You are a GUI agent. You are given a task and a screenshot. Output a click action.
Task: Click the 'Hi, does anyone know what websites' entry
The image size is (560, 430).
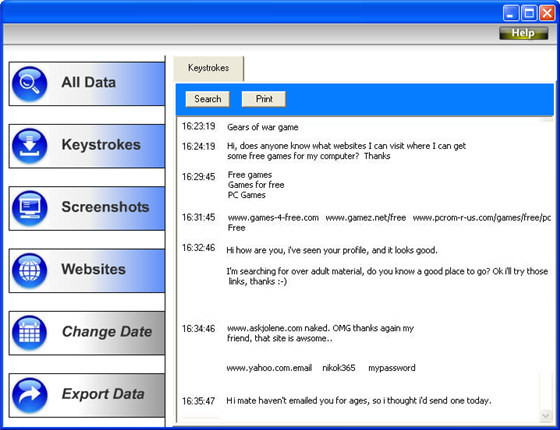coord(346,151)
